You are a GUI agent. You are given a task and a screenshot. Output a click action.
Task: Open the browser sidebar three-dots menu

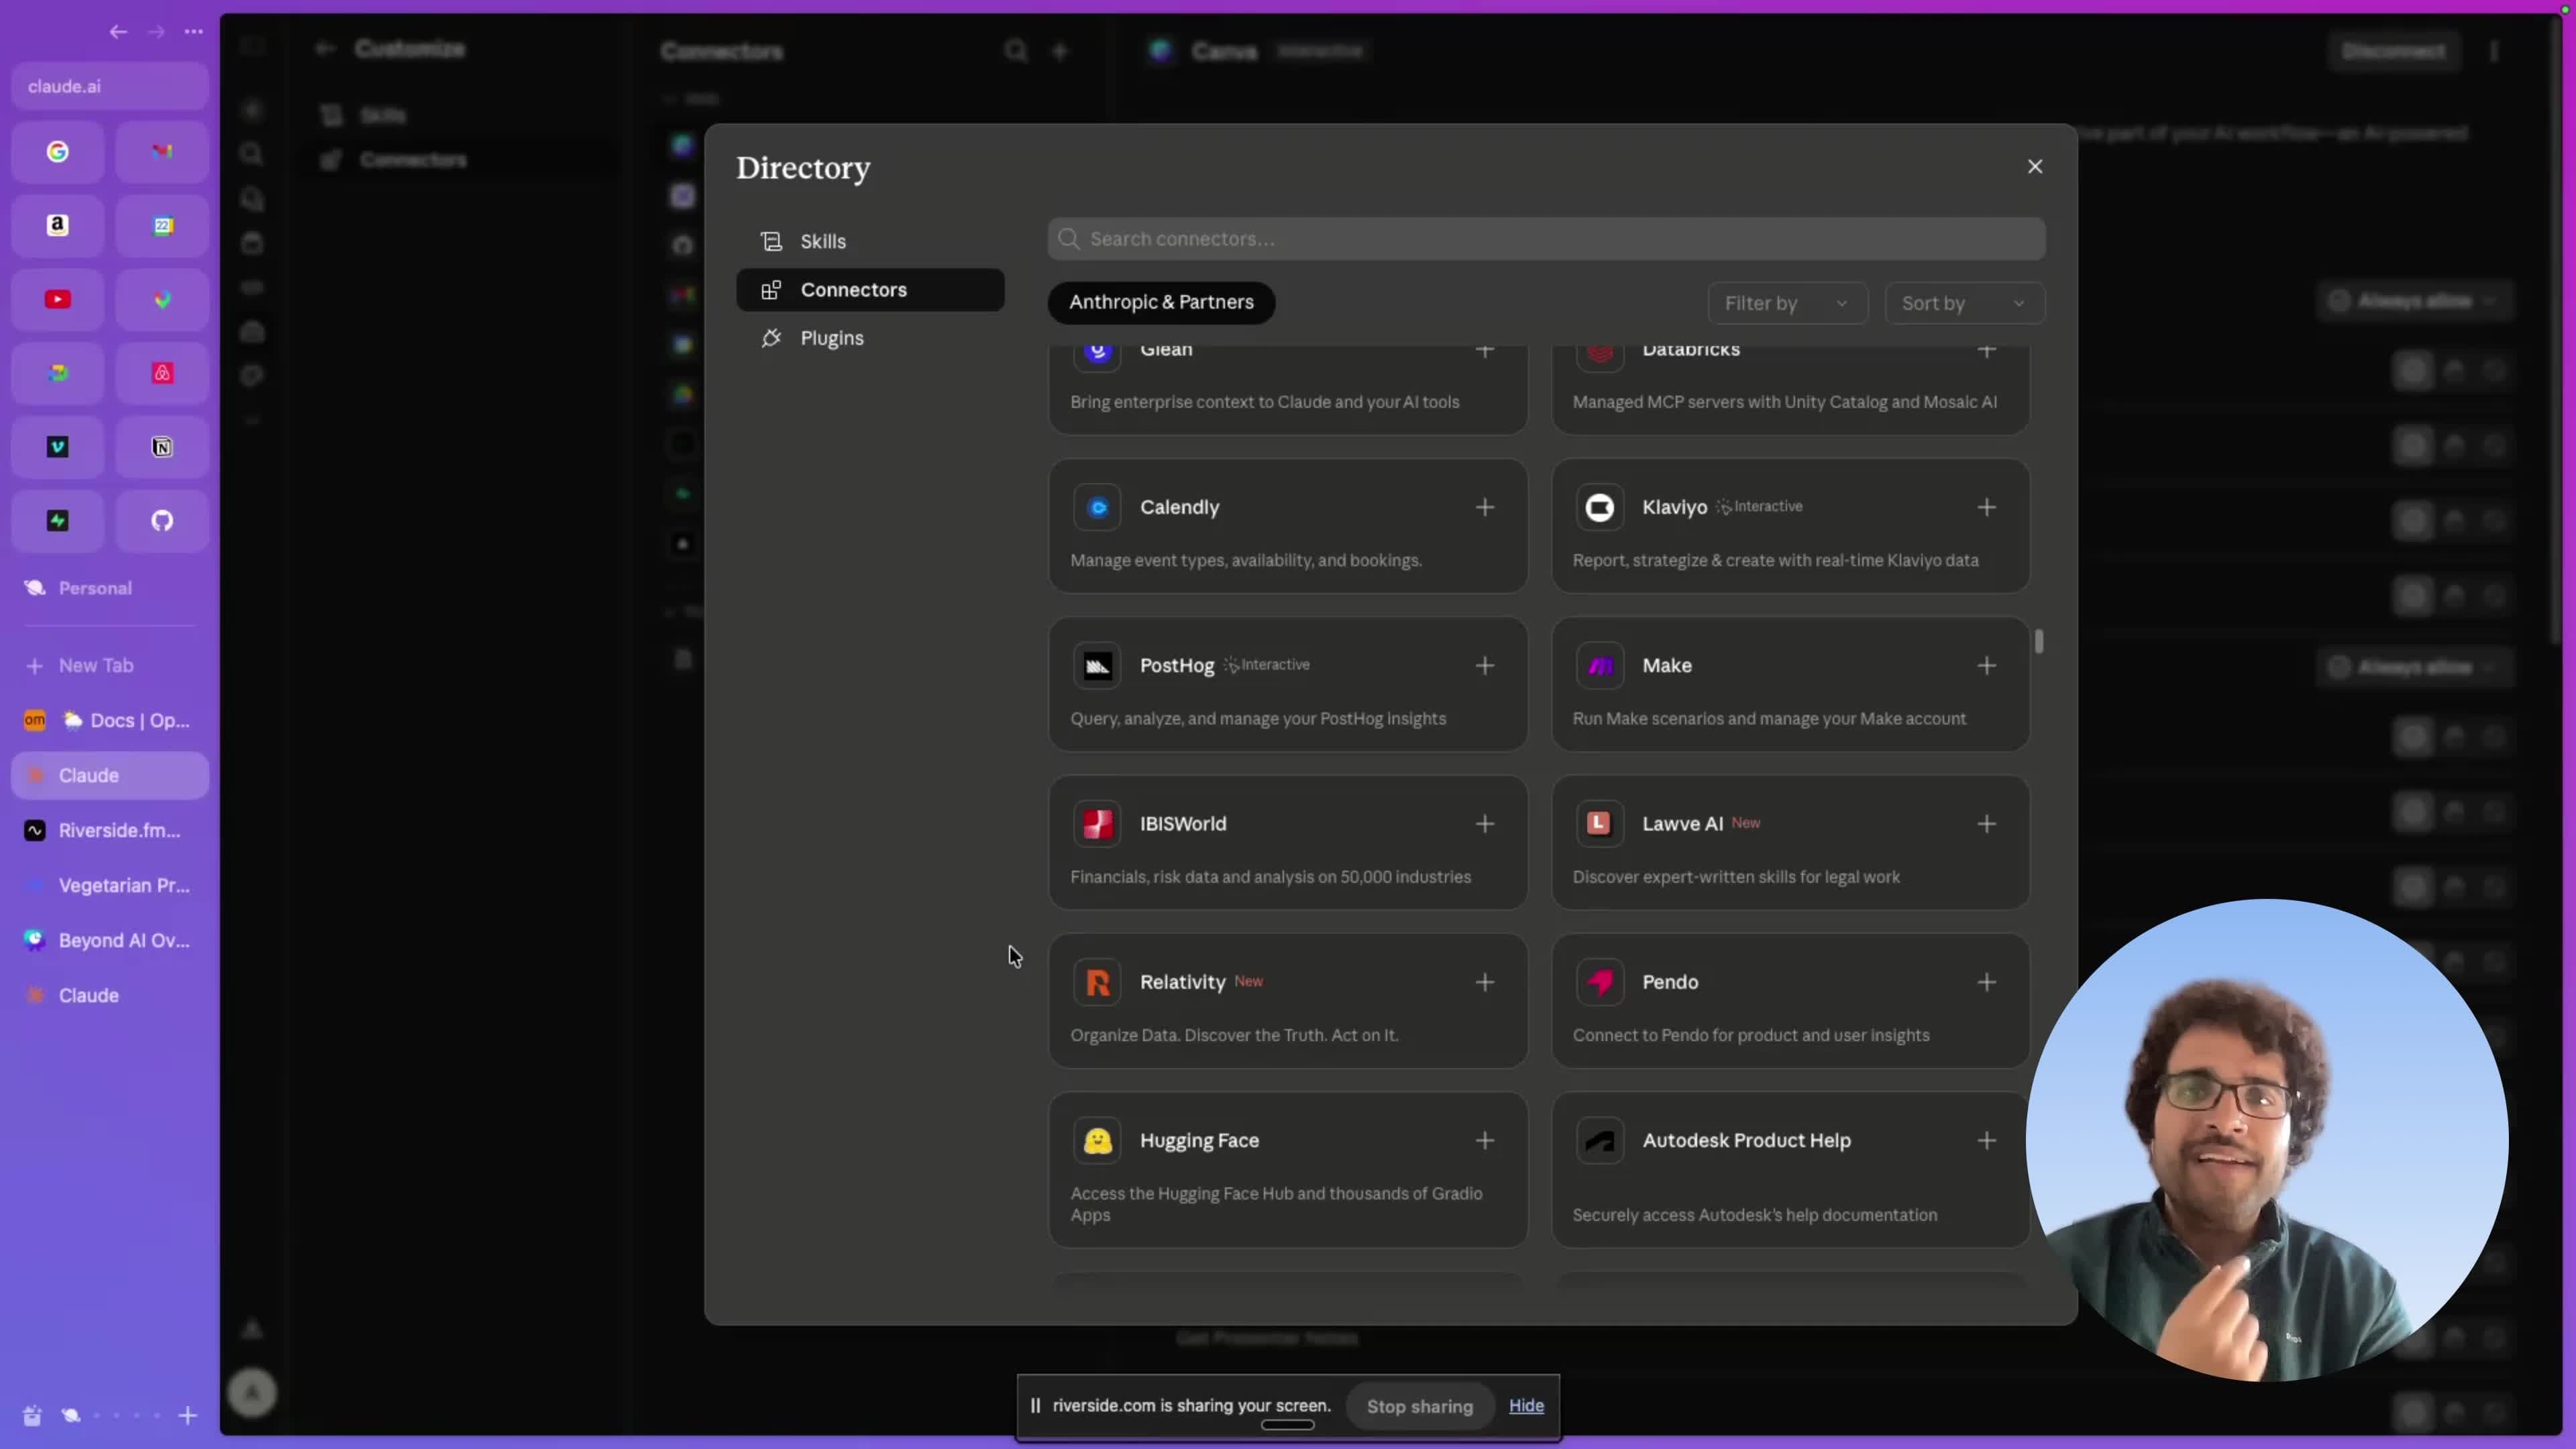[193, 32]
